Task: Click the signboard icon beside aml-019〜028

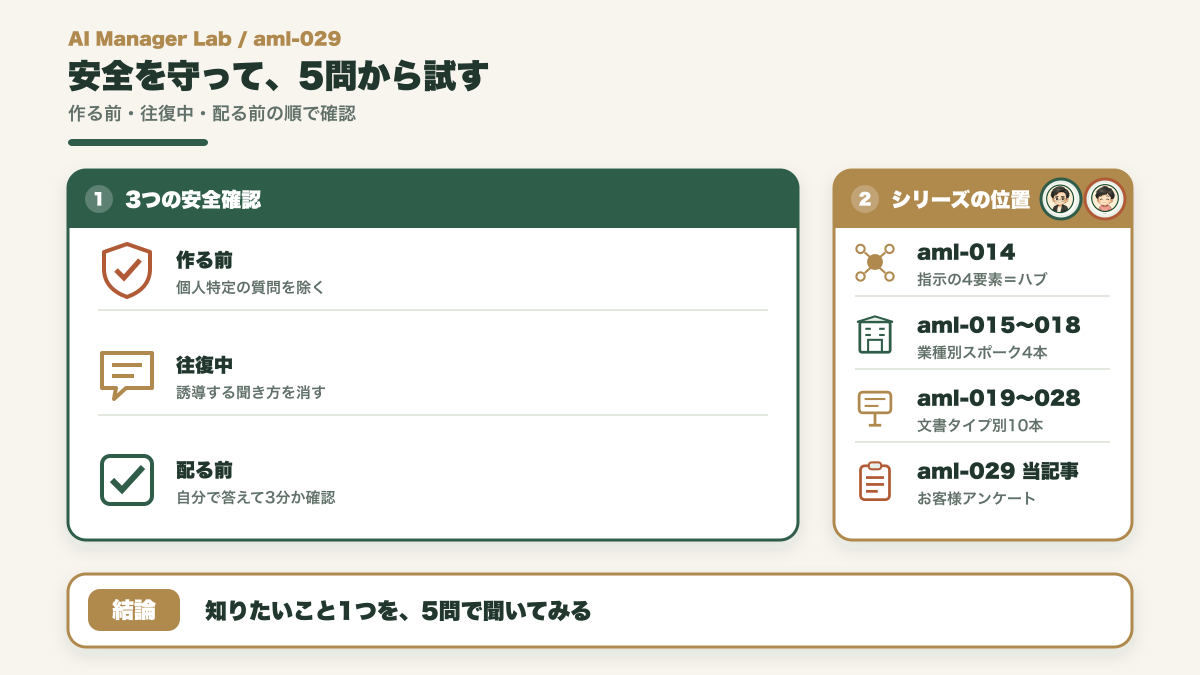Action: pyautogui.click(x=875, y=407)
